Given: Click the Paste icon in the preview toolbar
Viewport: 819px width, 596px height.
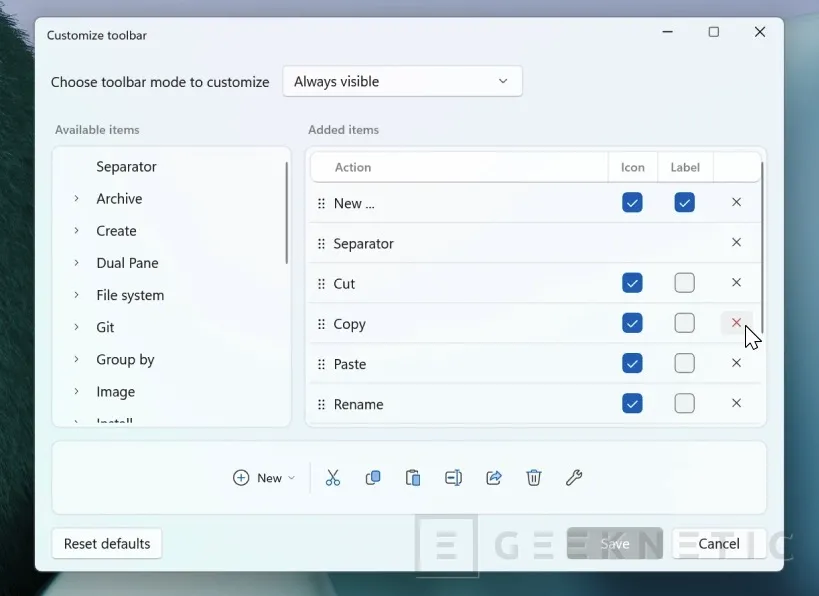Looking at the screenshot, I should [413, 477].
